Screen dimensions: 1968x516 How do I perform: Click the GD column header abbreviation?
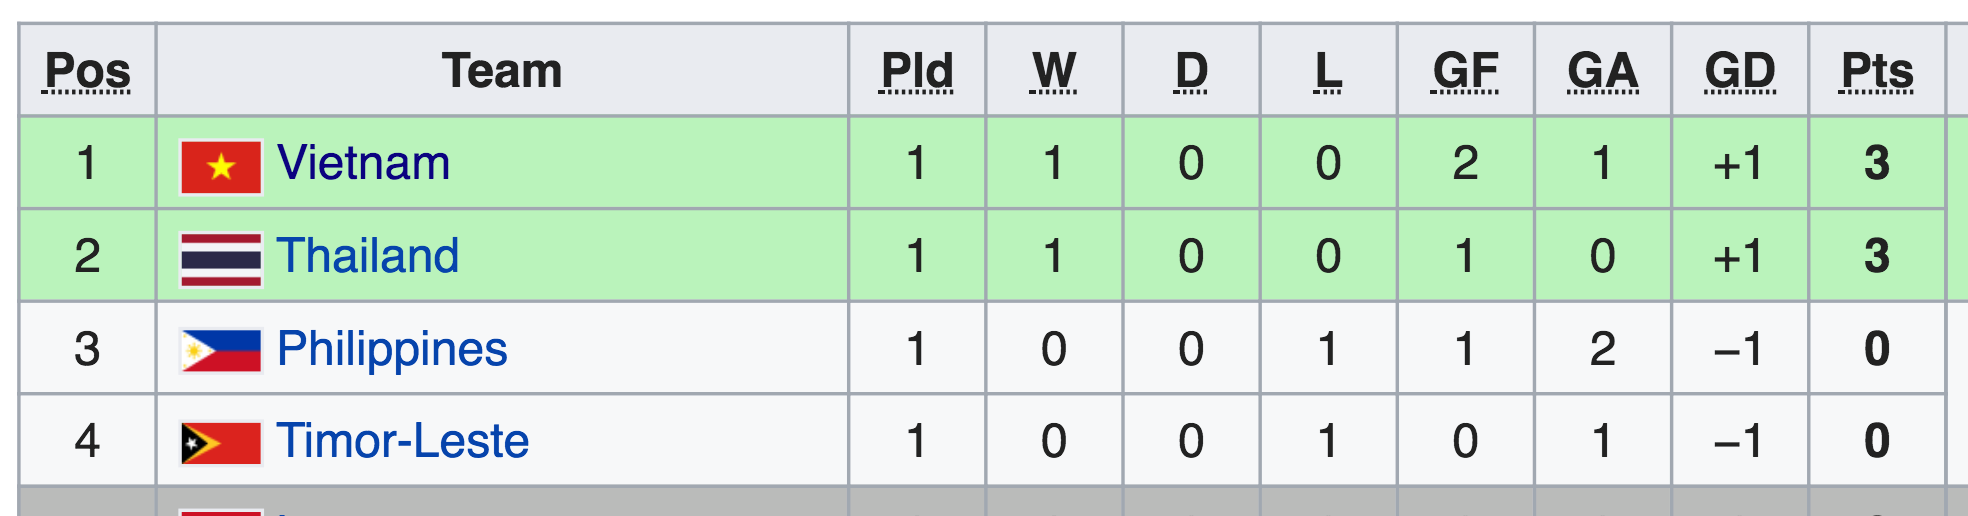(1740, 71)
